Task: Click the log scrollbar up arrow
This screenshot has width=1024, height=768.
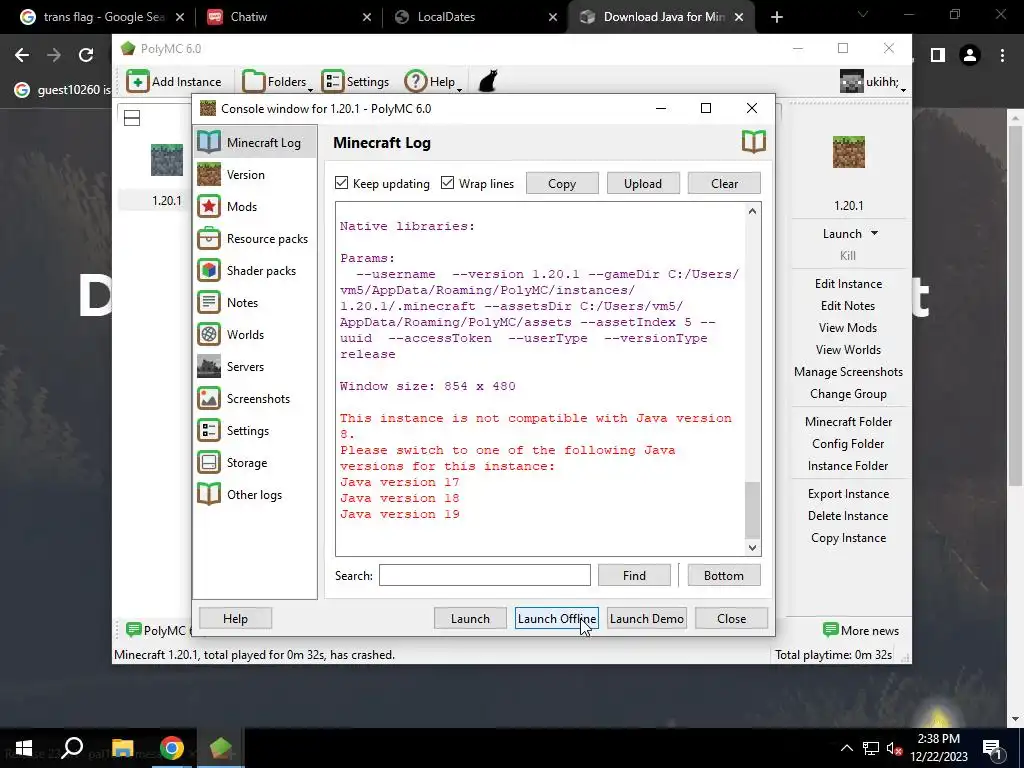Action: coord(752,211)
